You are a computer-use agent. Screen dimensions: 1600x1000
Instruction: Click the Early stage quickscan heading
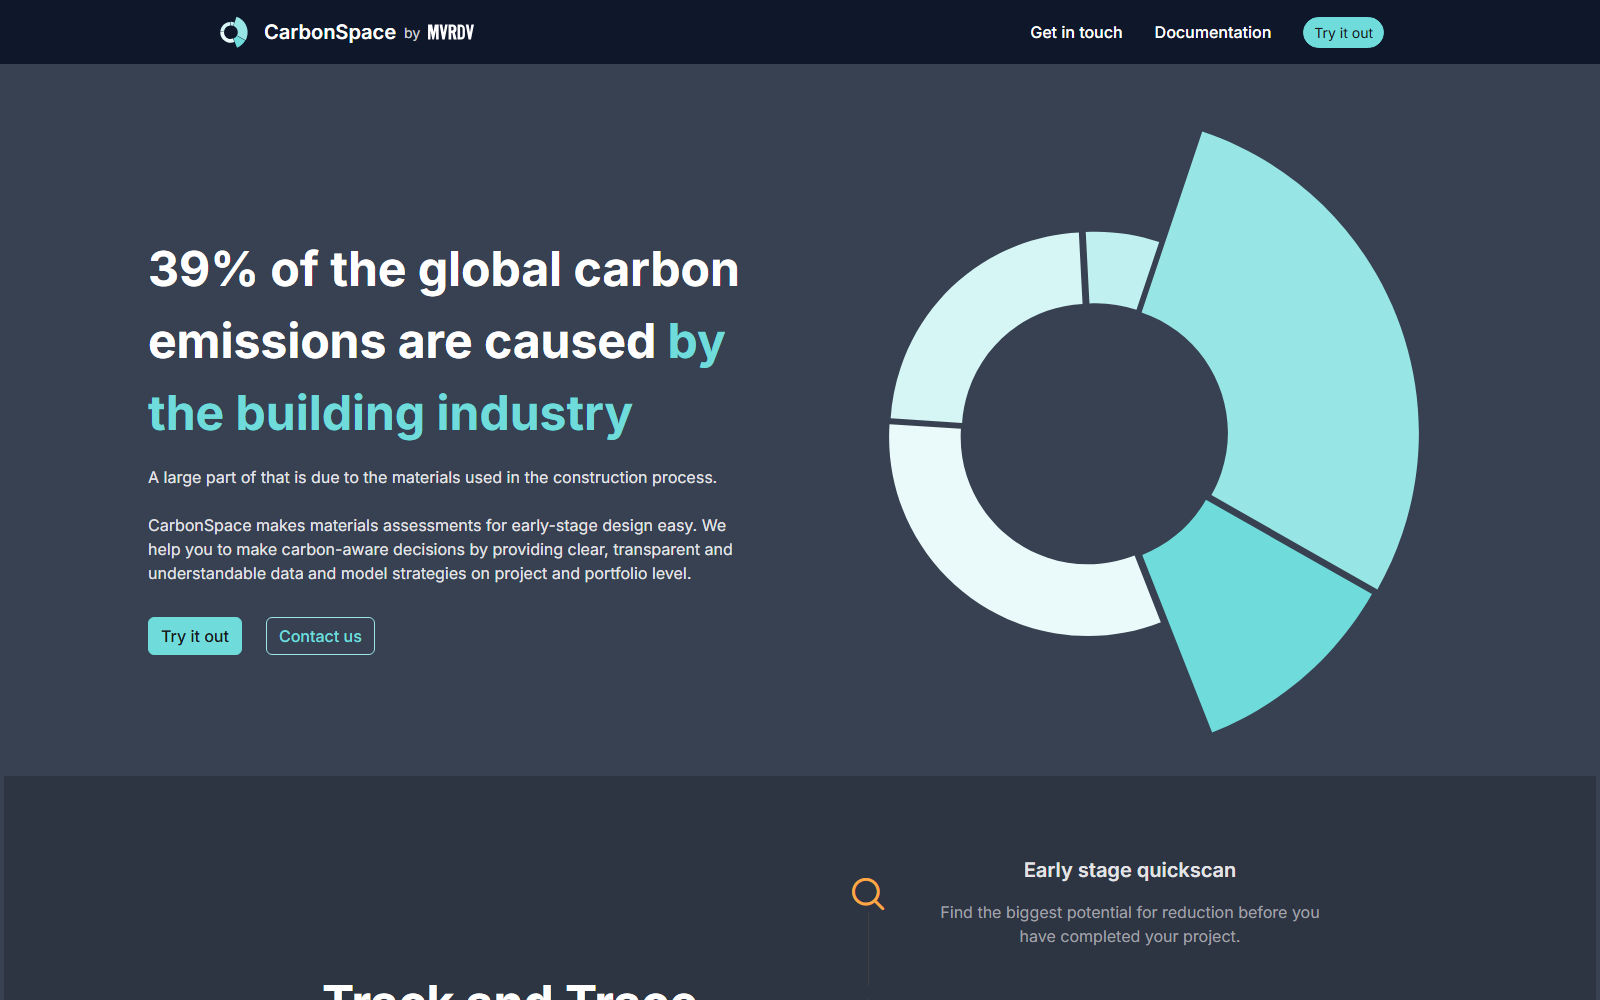tap(1130, 870)
